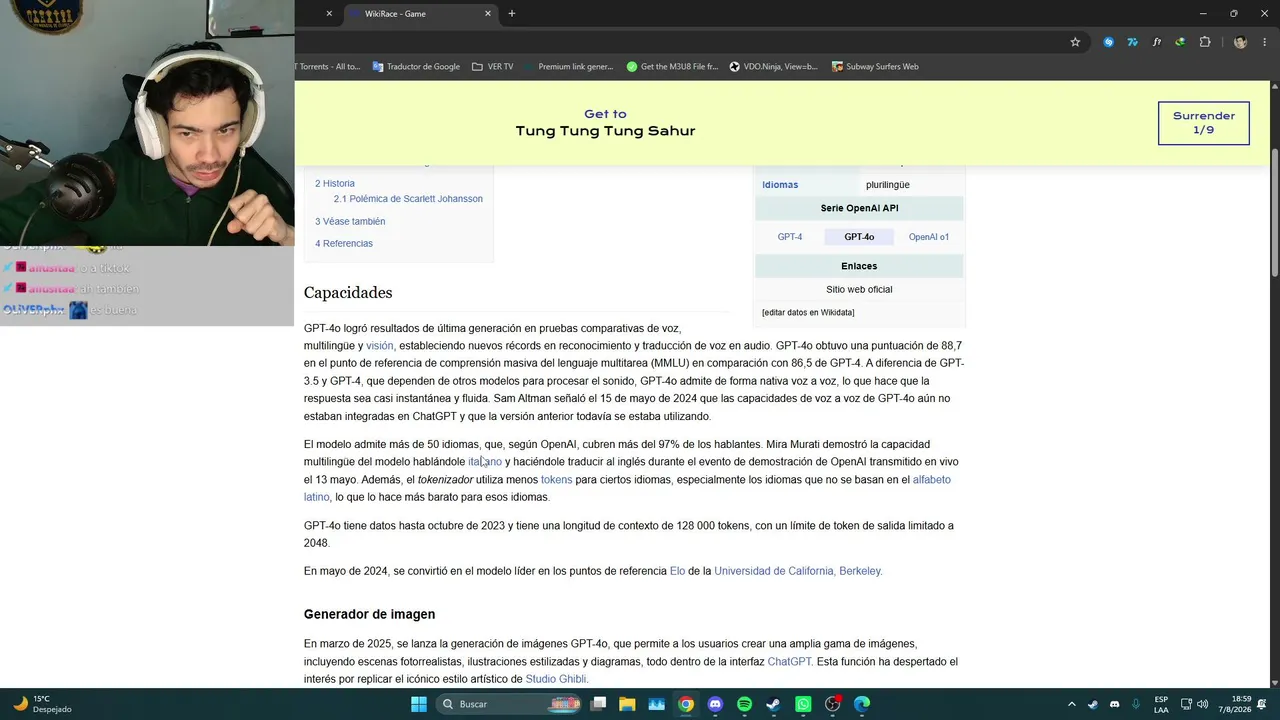1280x720 pixels.
Task: Click the Discord system tray icon
Action: click(1115, 704)
